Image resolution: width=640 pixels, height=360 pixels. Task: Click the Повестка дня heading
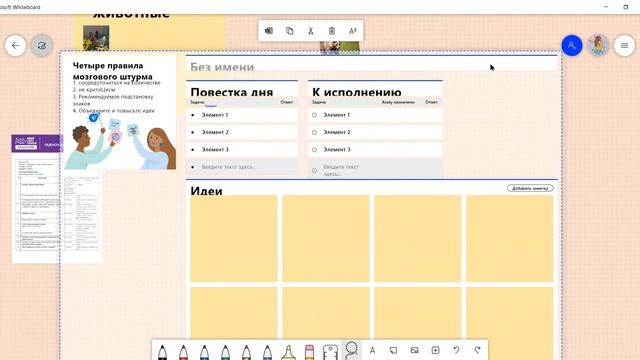[x=232, y=92]
